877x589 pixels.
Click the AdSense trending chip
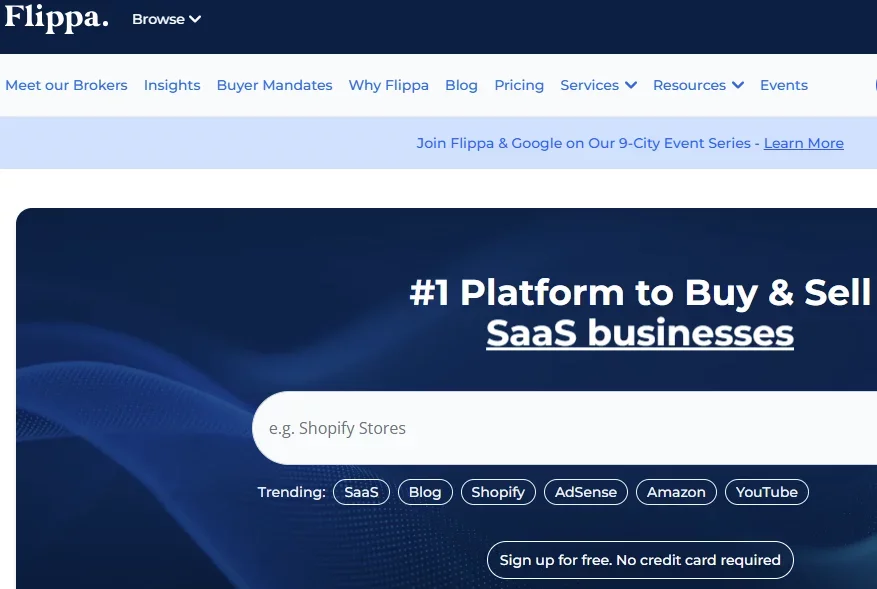[x=585, y=491]
